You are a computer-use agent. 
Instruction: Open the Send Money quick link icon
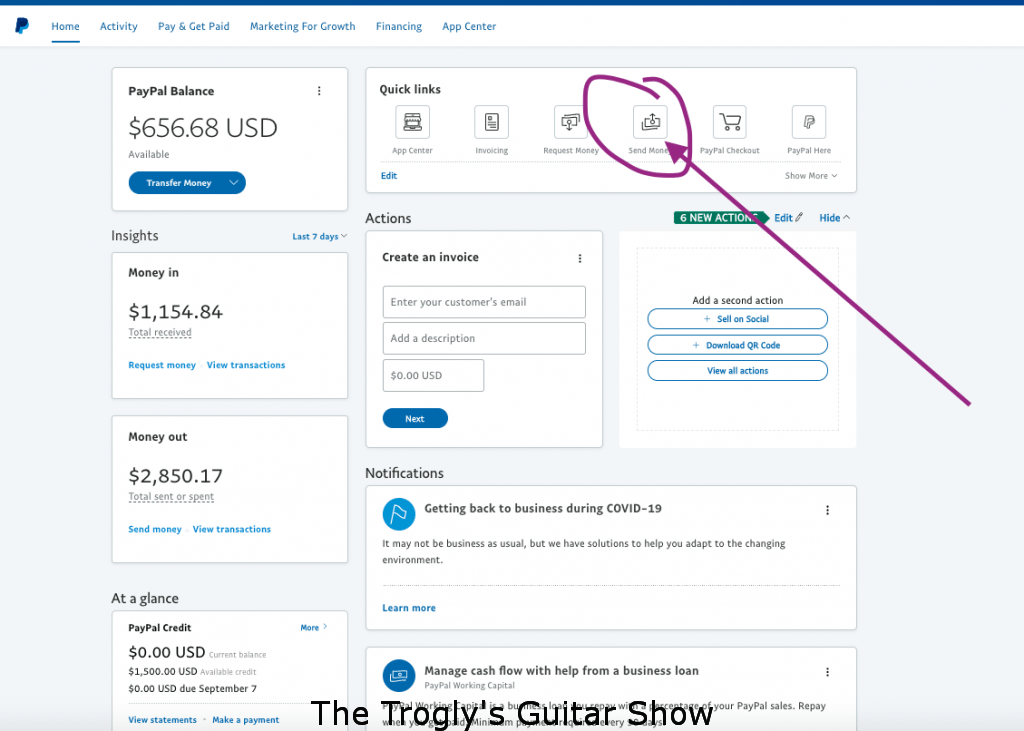(x=650, y=122)
